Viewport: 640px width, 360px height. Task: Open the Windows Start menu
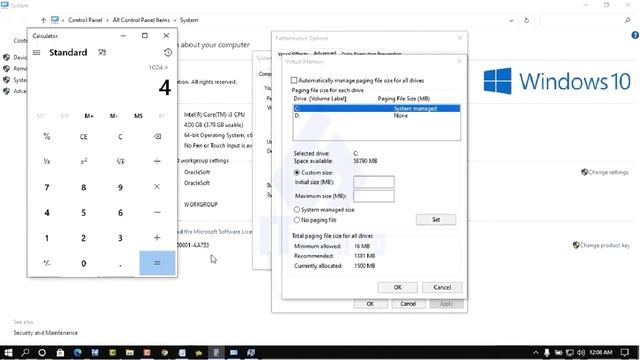8,353
